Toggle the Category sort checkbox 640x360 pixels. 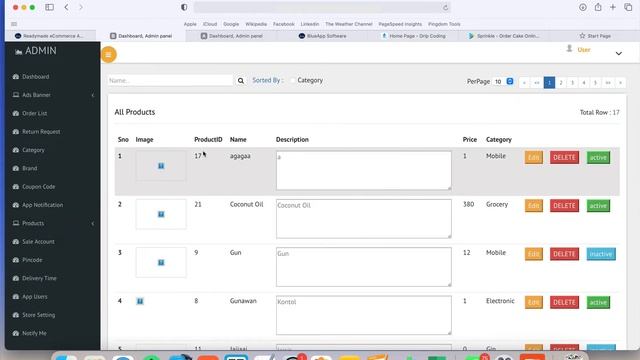coord(292,80)
